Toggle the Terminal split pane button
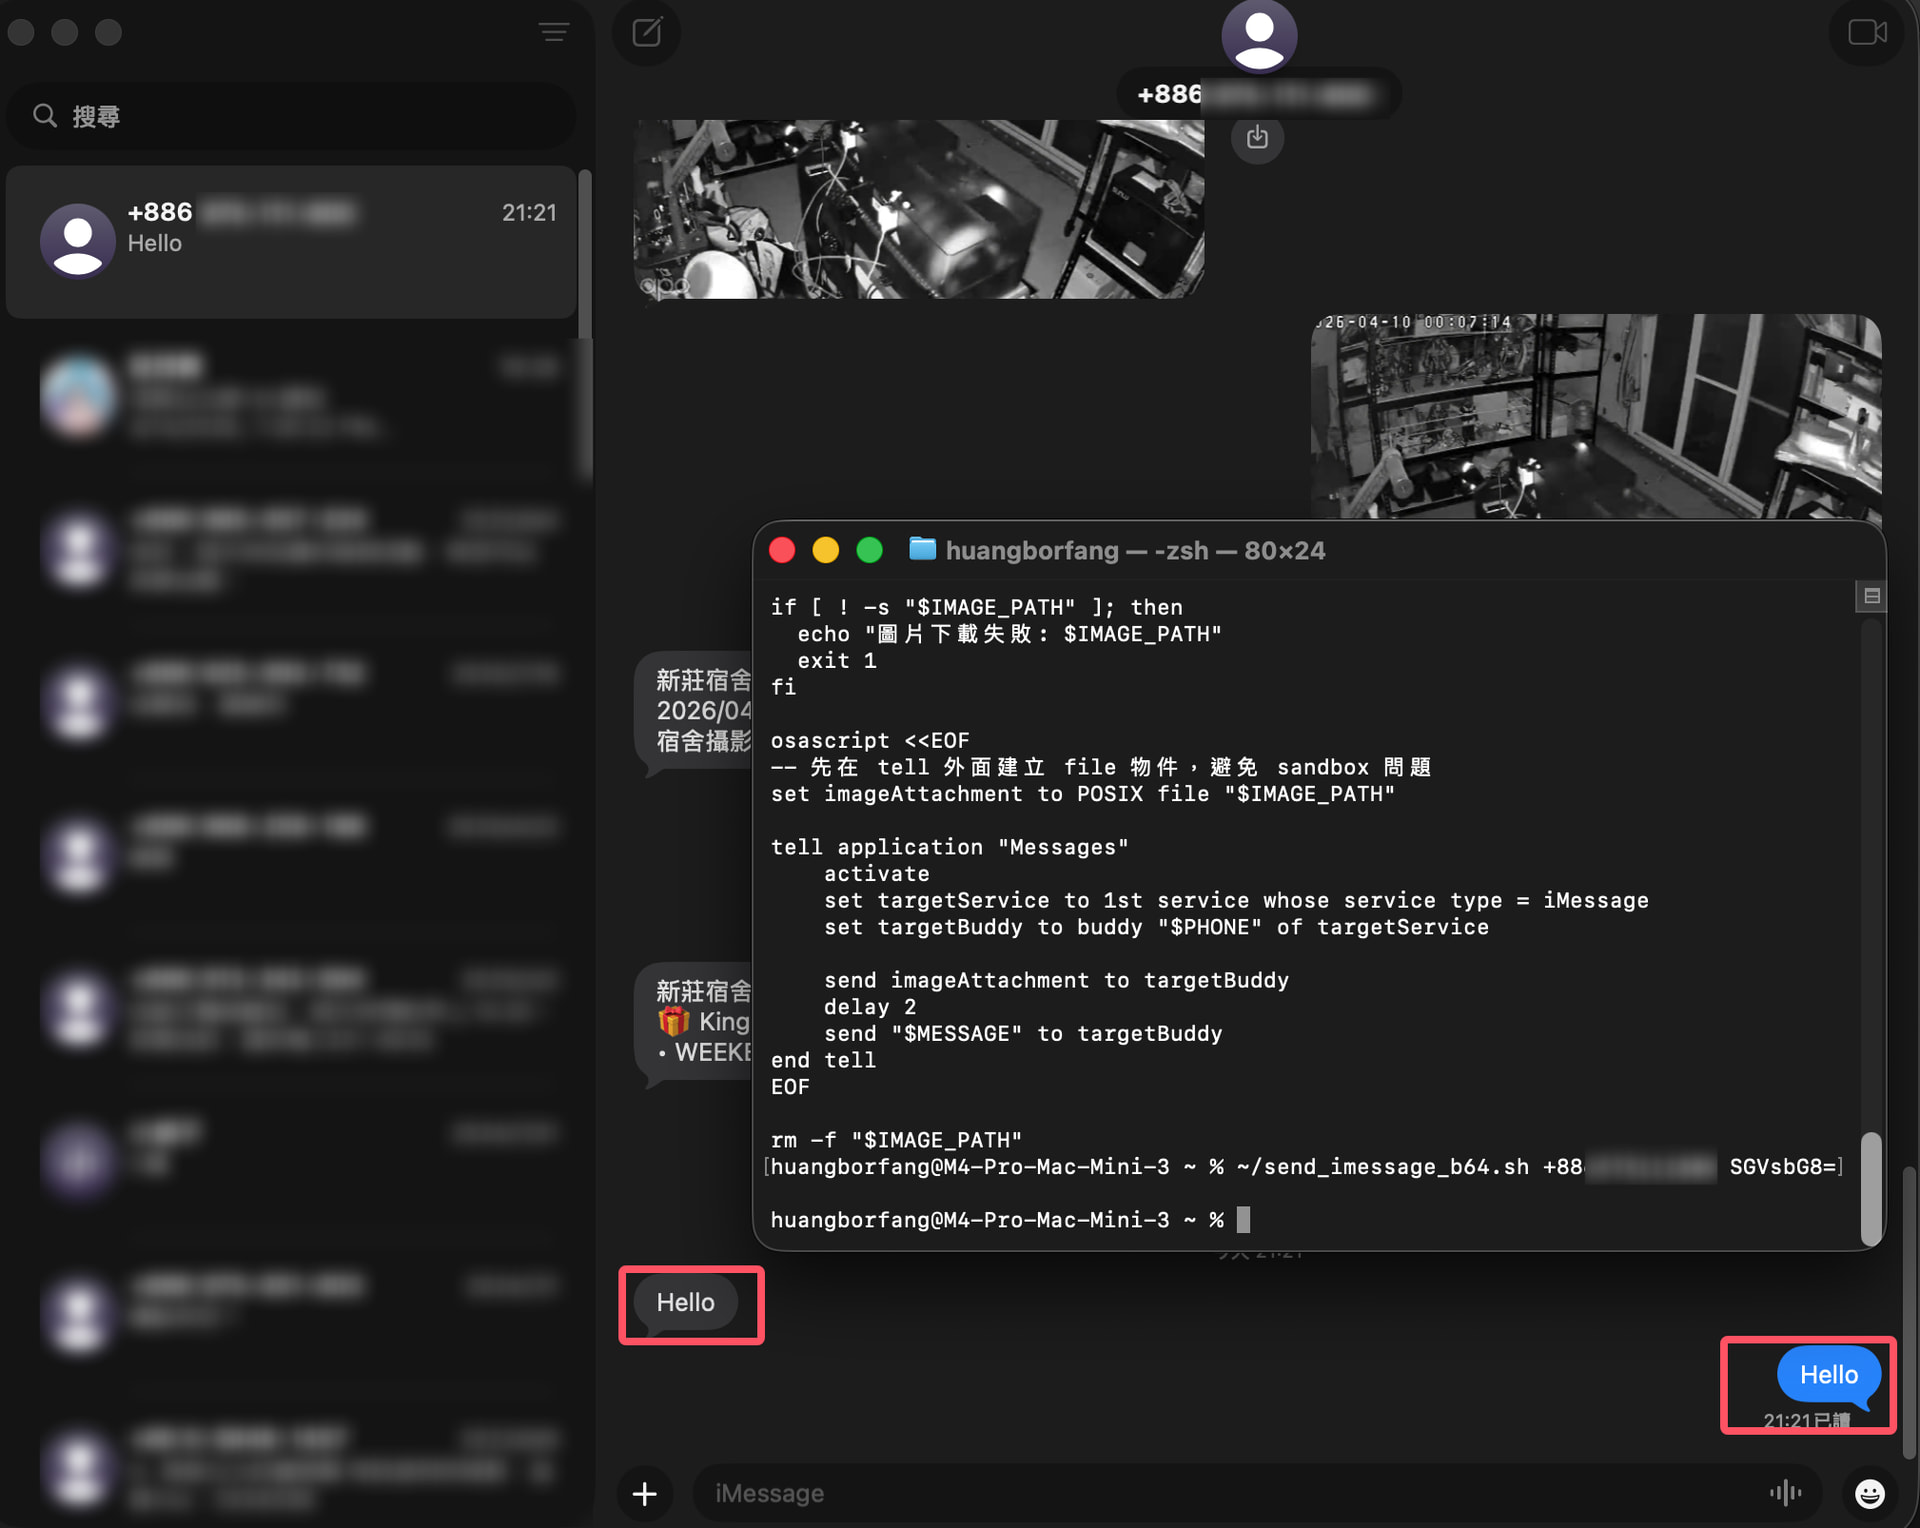Viewport: 1920px width, 1528px height. click(x=1871, y=596)
